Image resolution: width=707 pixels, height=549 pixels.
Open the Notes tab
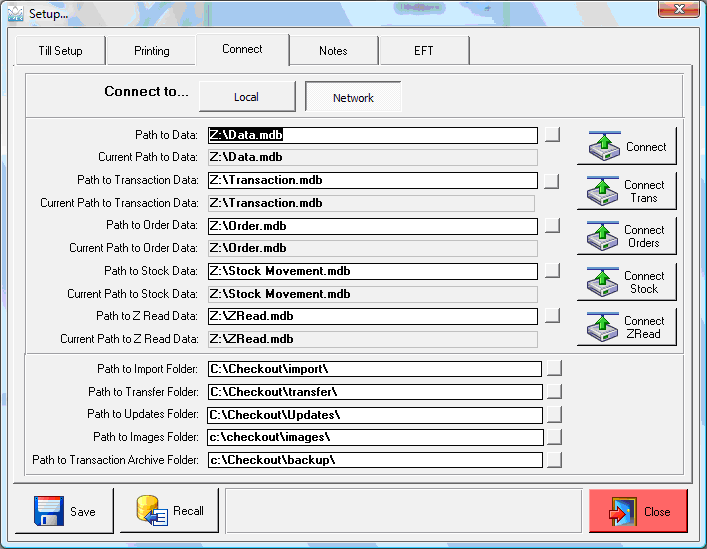[x=333, y=51]
